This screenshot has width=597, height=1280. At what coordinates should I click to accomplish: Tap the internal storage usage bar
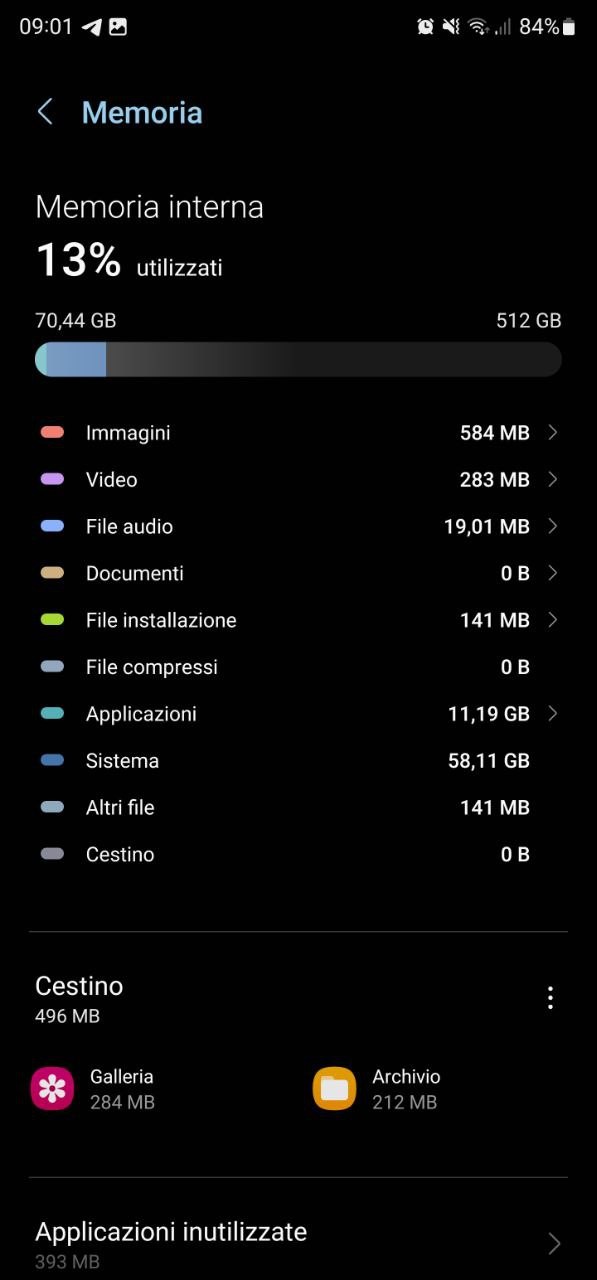click(298, 359)
